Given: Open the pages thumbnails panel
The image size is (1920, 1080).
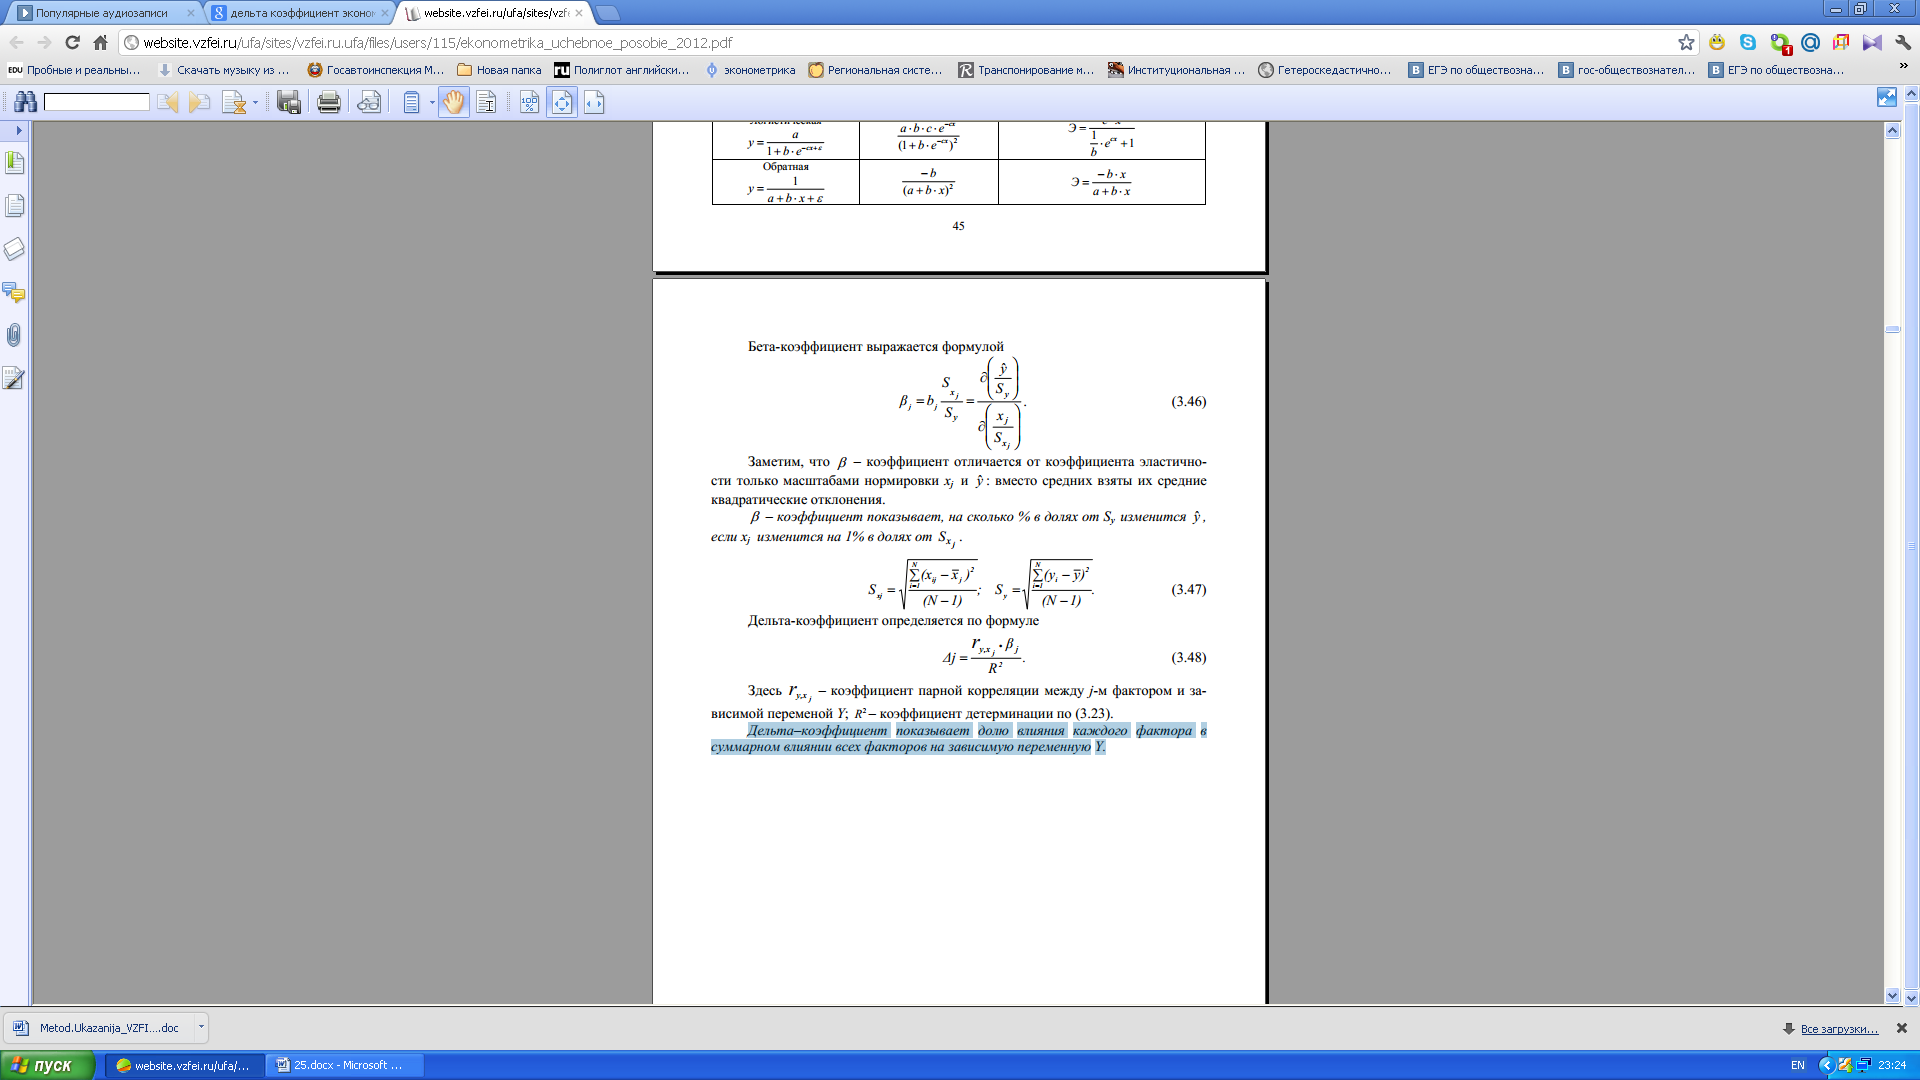Looking at the screenshot, I should coord(14,205).
